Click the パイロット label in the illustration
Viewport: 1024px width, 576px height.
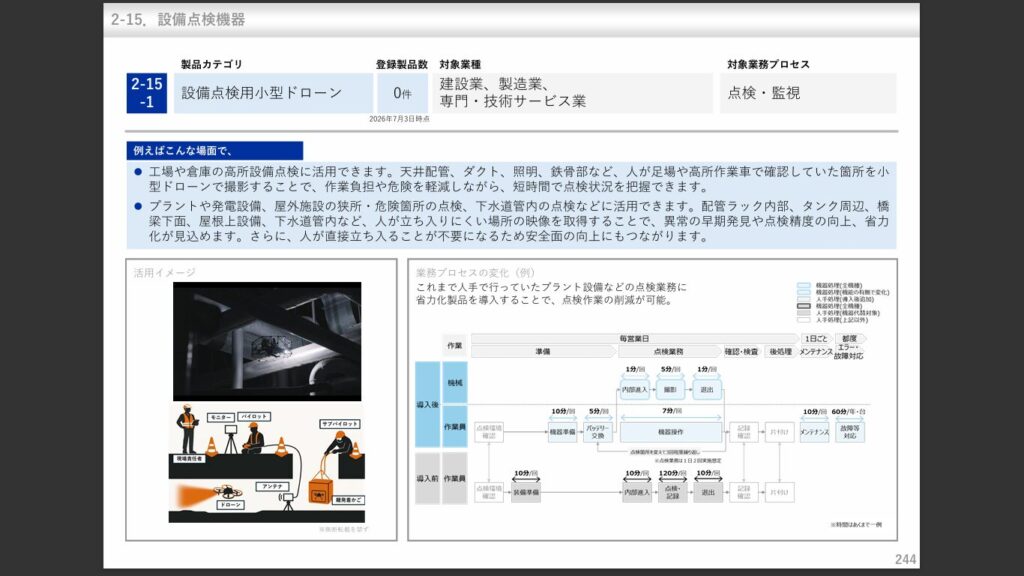(254, 416)
